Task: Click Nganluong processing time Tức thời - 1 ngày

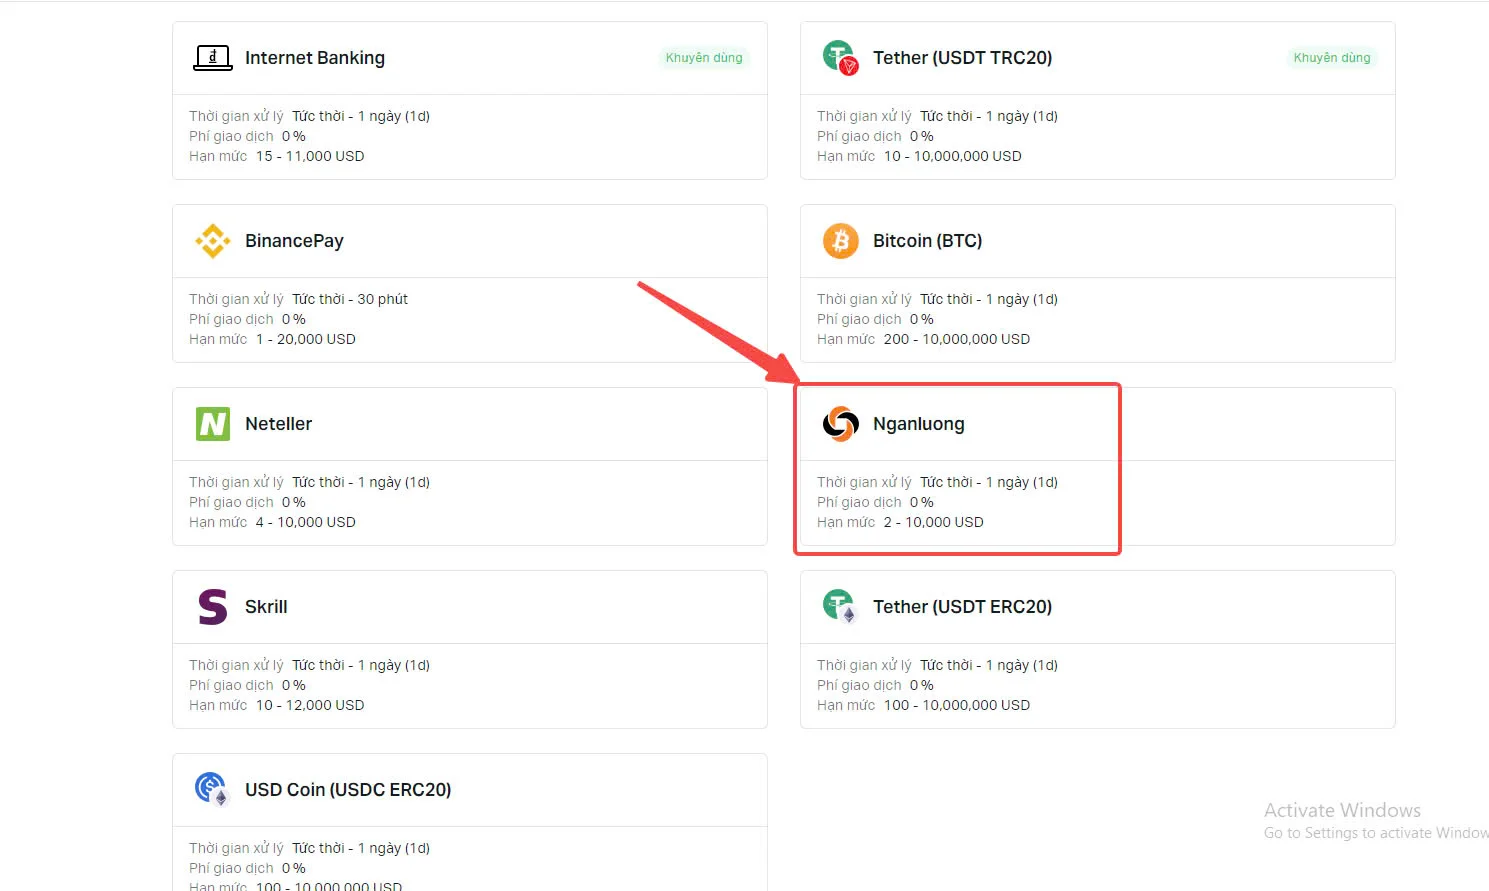Action: 989,482
